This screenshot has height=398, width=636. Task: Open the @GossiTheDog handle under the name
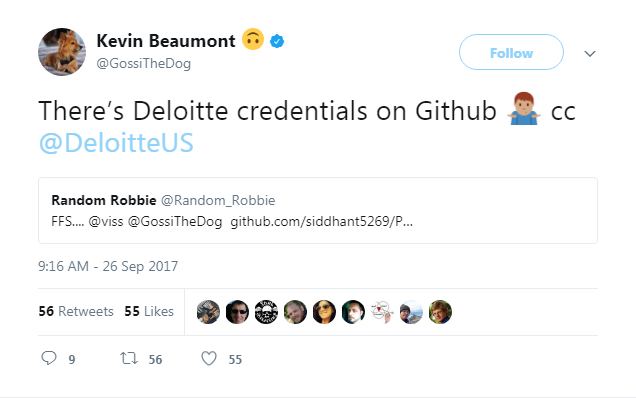[x=144, y=64]
